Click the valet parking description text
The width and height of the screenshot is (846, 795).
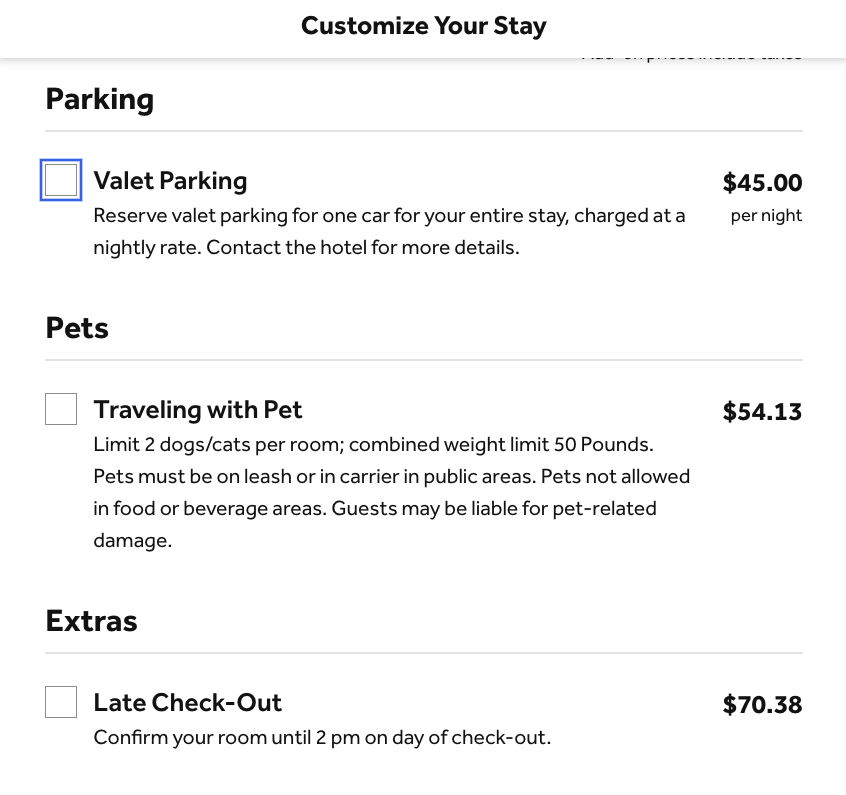(389, 231)
